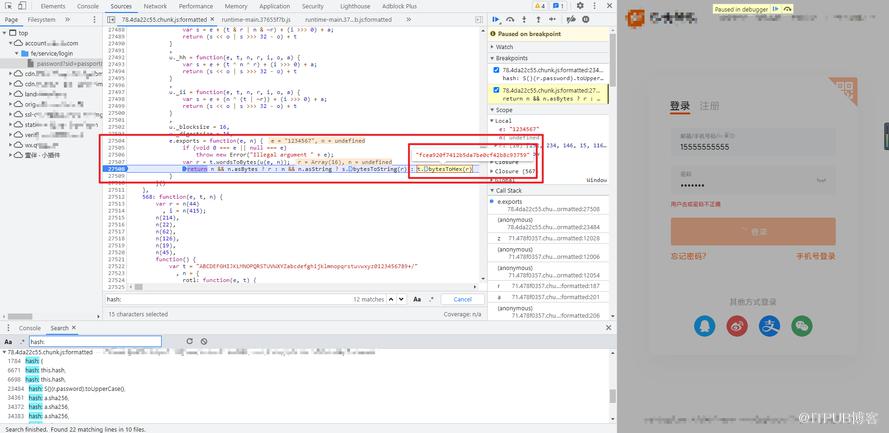Open the runtime-main.37655f7b.js file tab

point(256,19)
